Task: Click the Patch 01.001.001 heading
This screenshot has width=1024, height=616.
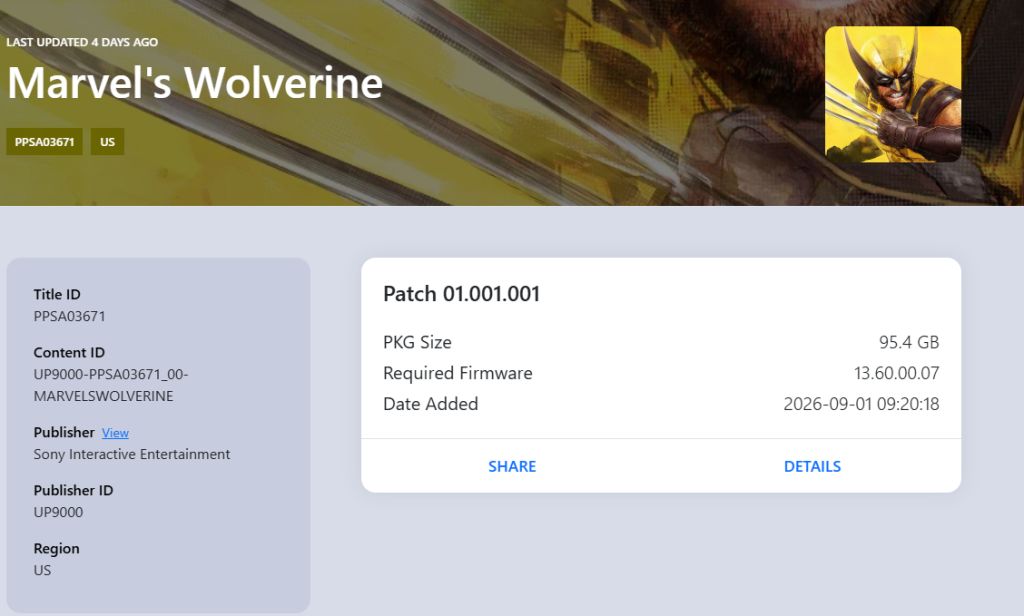Action: point(462,294)
